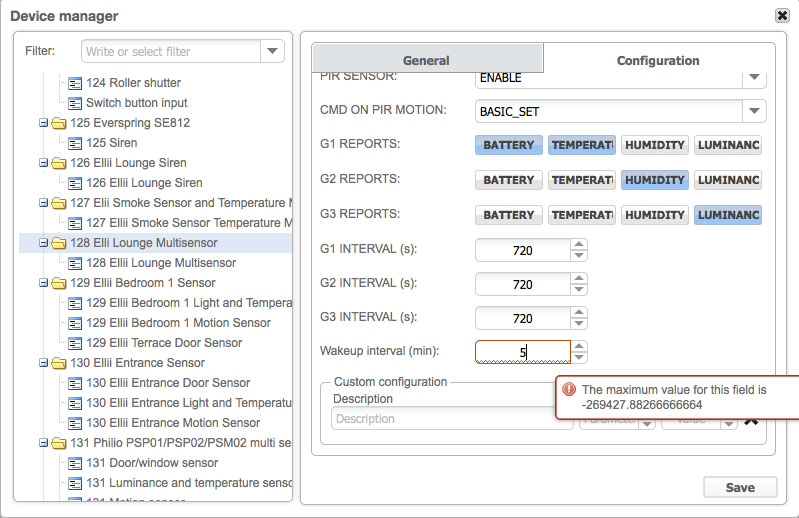
Task: Enable HUMIDITY in G3 REPORTS row
Action: [x=654, y=215]
